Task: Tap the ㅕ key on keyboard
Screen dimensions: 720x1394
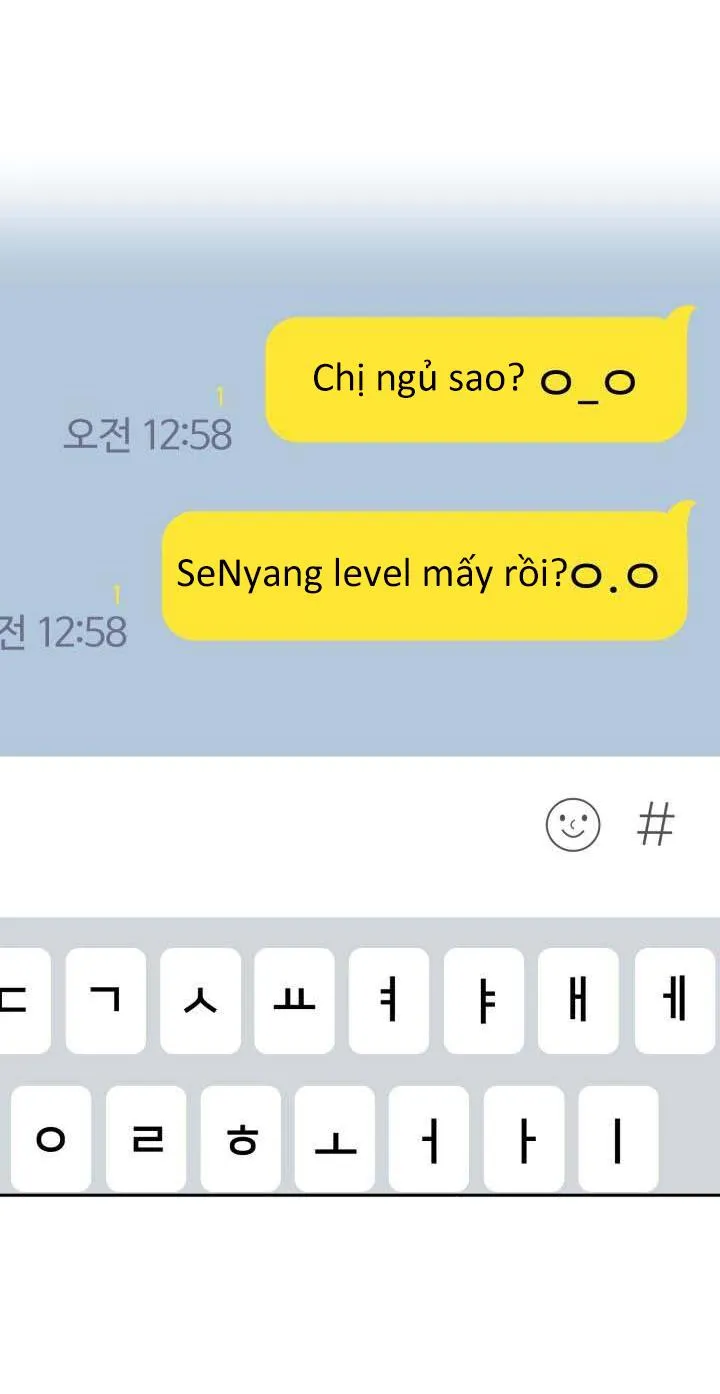Action: tap(389, 1001)
